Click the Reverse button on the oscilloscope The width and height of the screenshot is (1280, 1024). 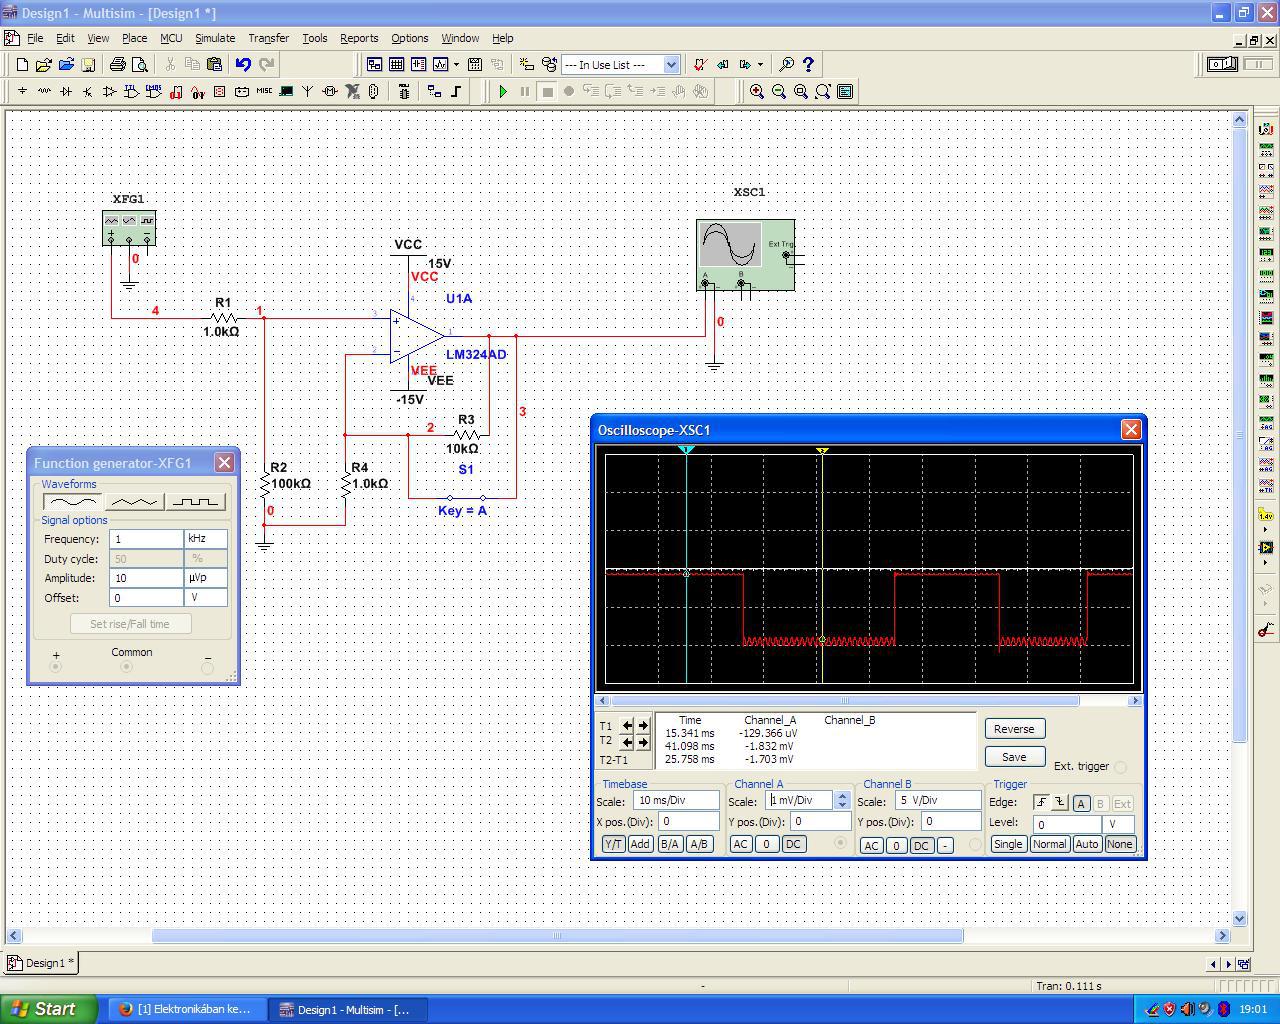[x=1013, y=729]
